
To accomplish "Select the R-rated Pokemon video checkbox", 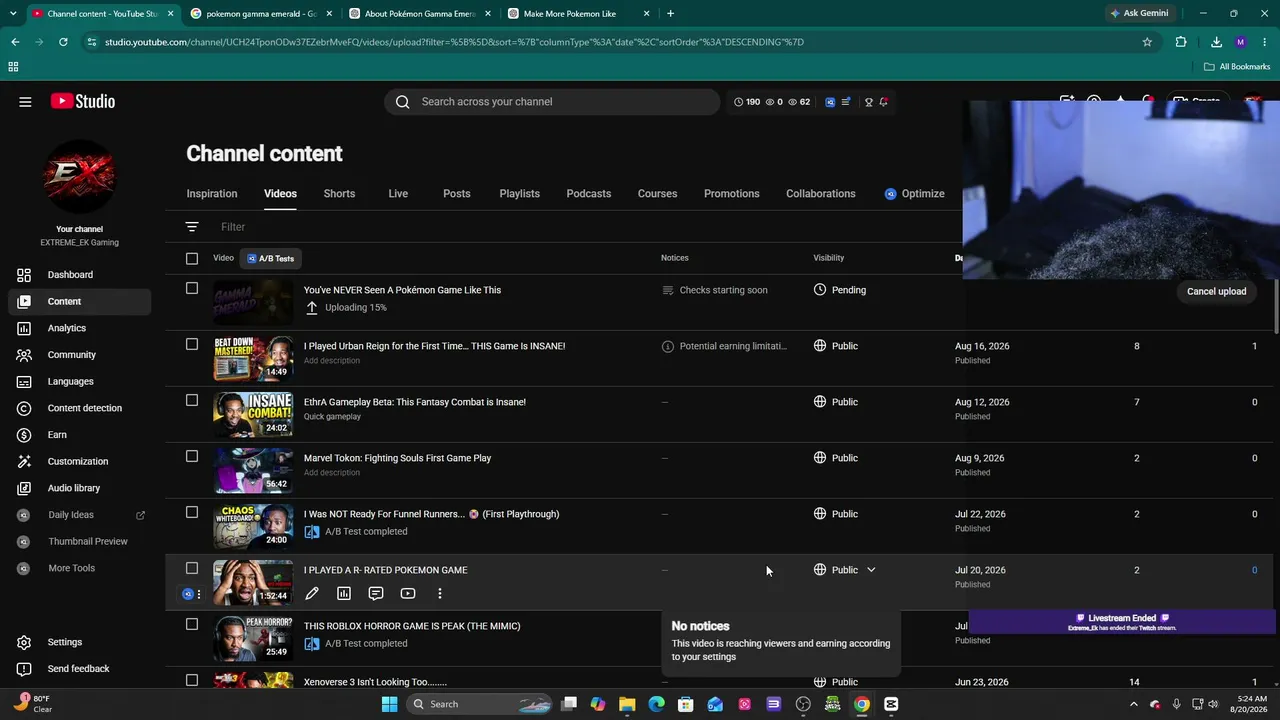I will click(192, 568).
